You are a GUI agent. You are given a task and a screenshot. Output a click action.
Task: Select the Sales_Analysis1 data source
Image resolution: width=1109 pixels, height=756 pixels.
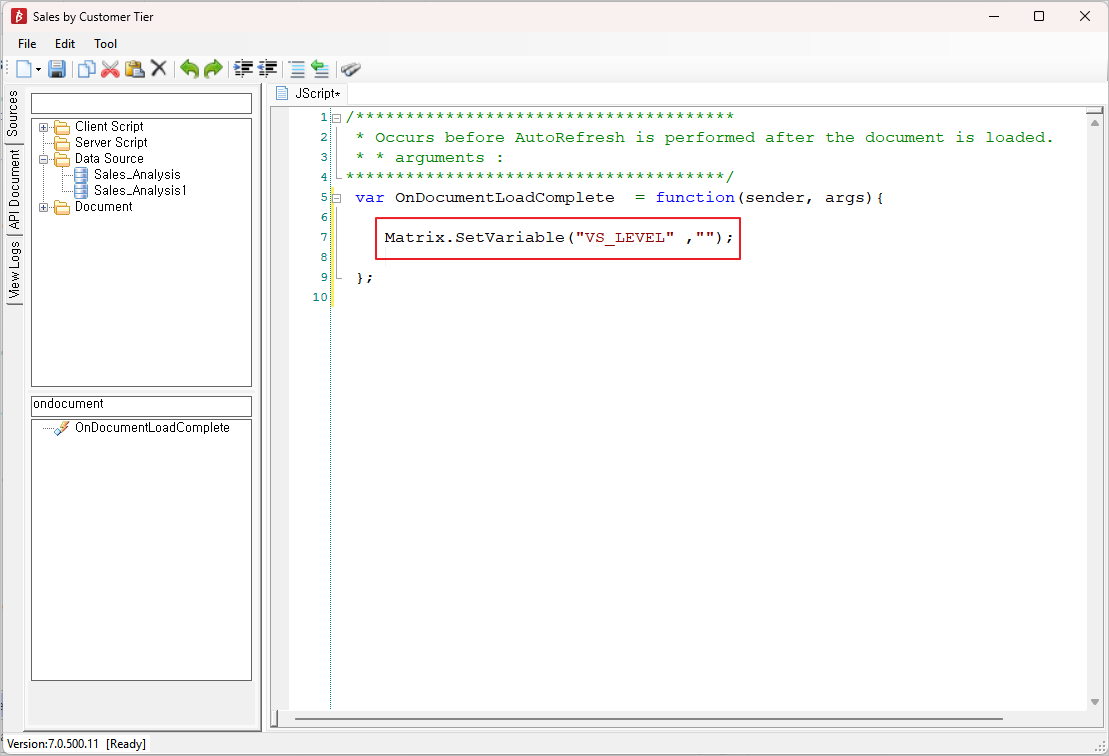coord(140,191)
